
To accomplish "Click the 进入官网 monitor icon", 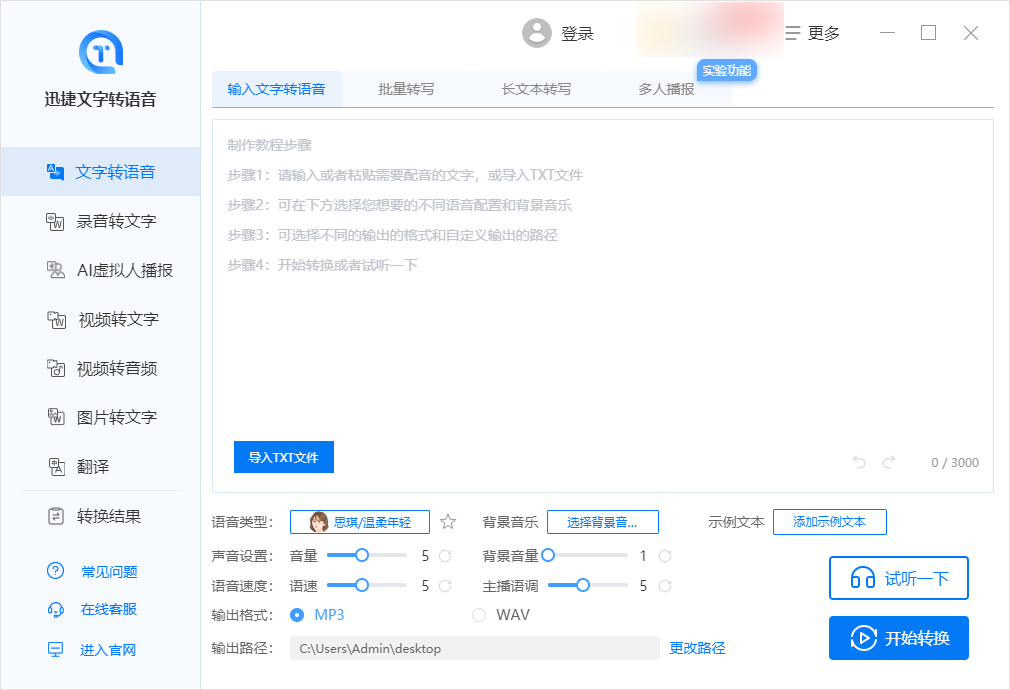I will (x=56, y=649).
